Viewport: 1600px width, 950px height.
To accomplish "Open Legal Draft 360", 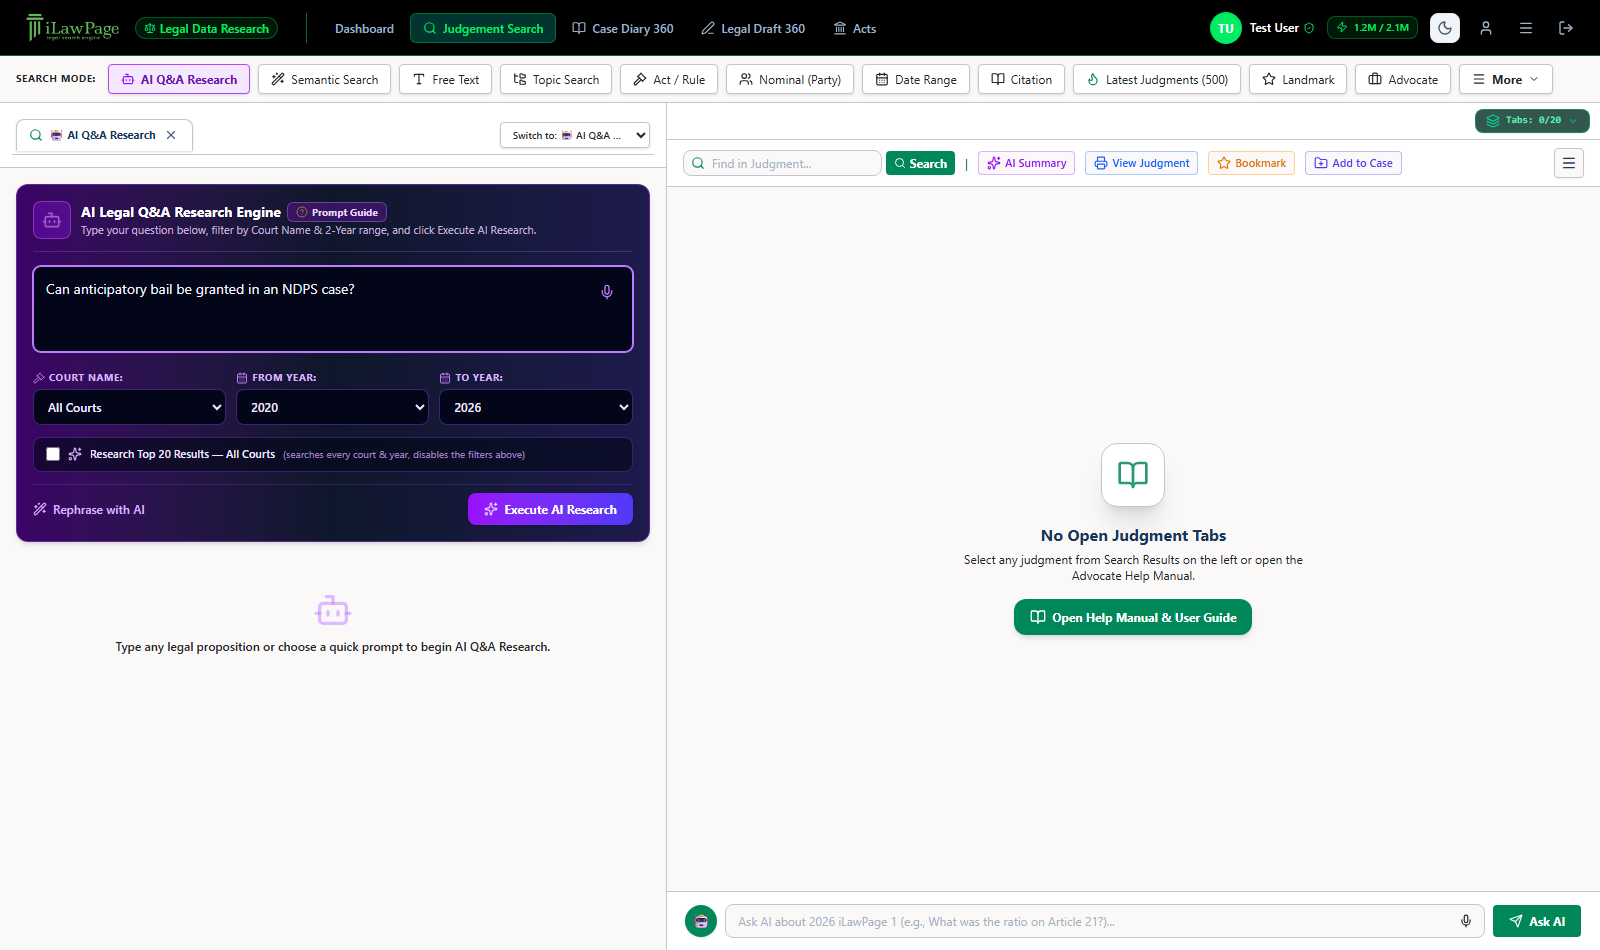I will click(753, 28).
